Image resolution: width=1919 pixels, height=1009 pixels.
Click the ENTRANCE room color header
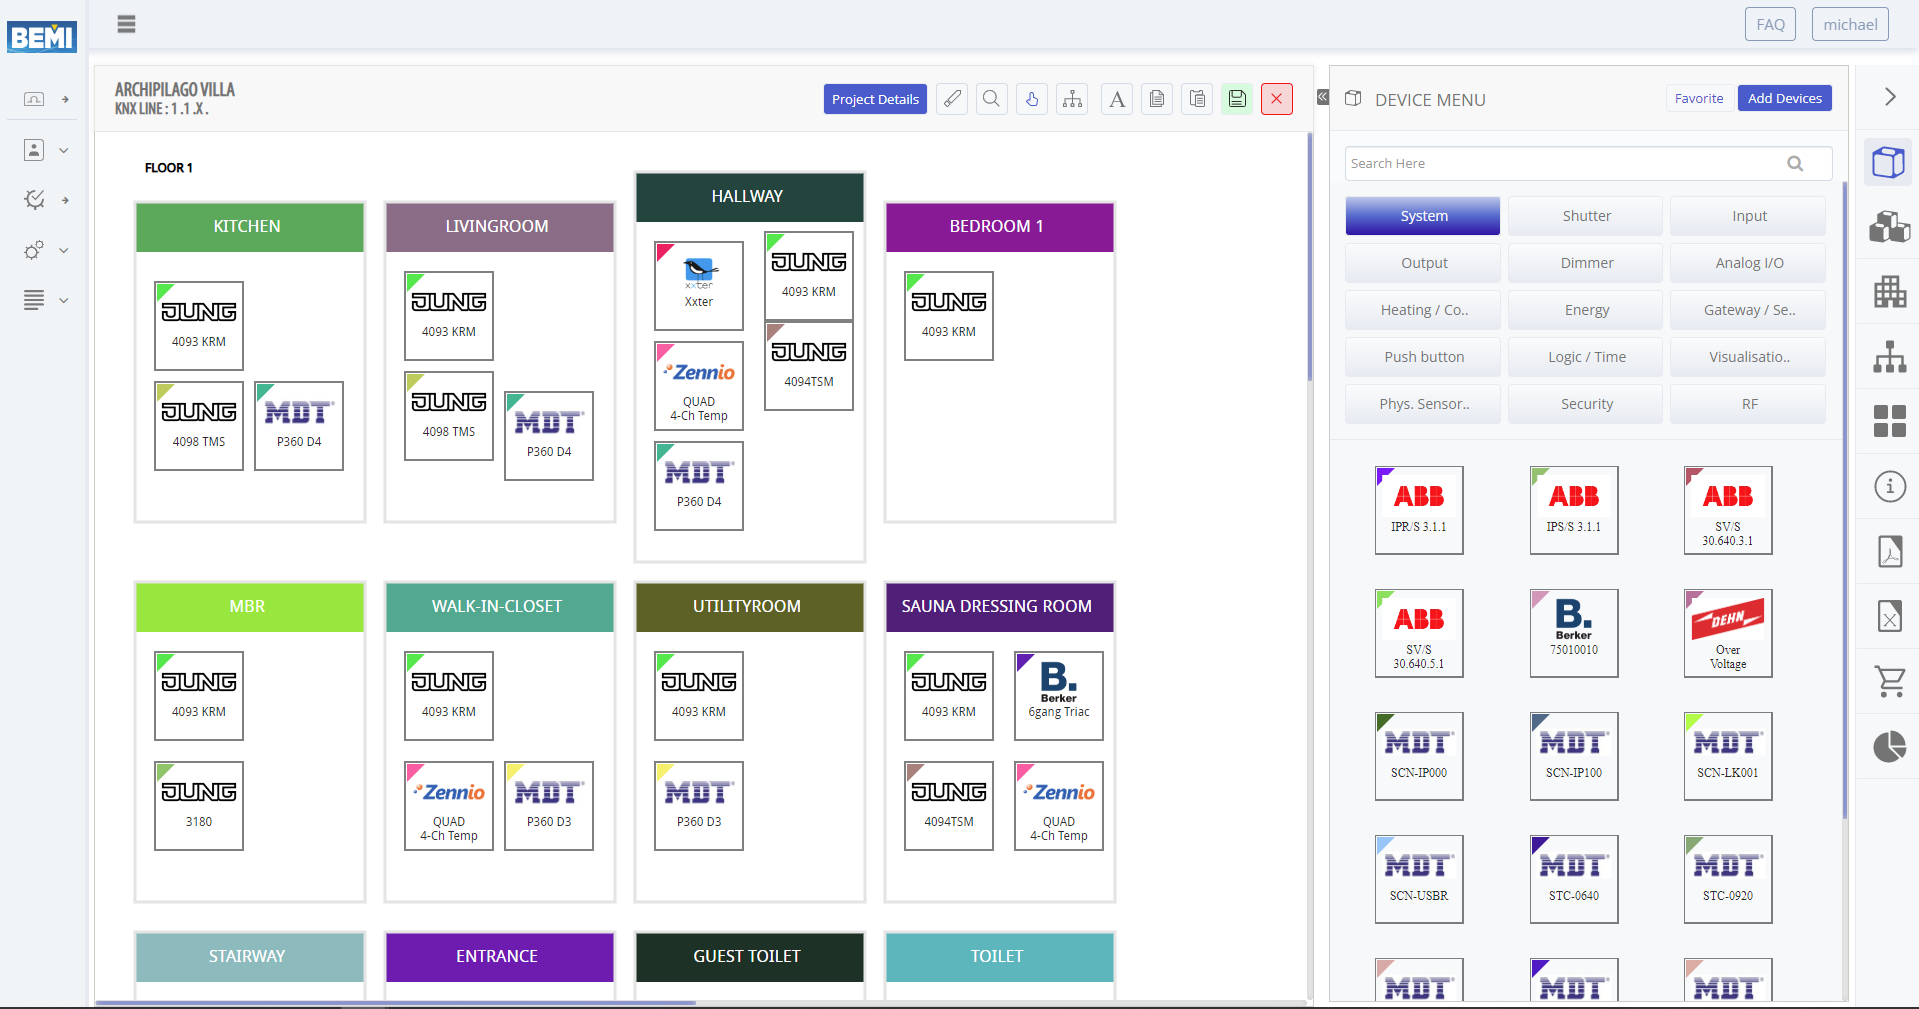click(x=500, y=957)
